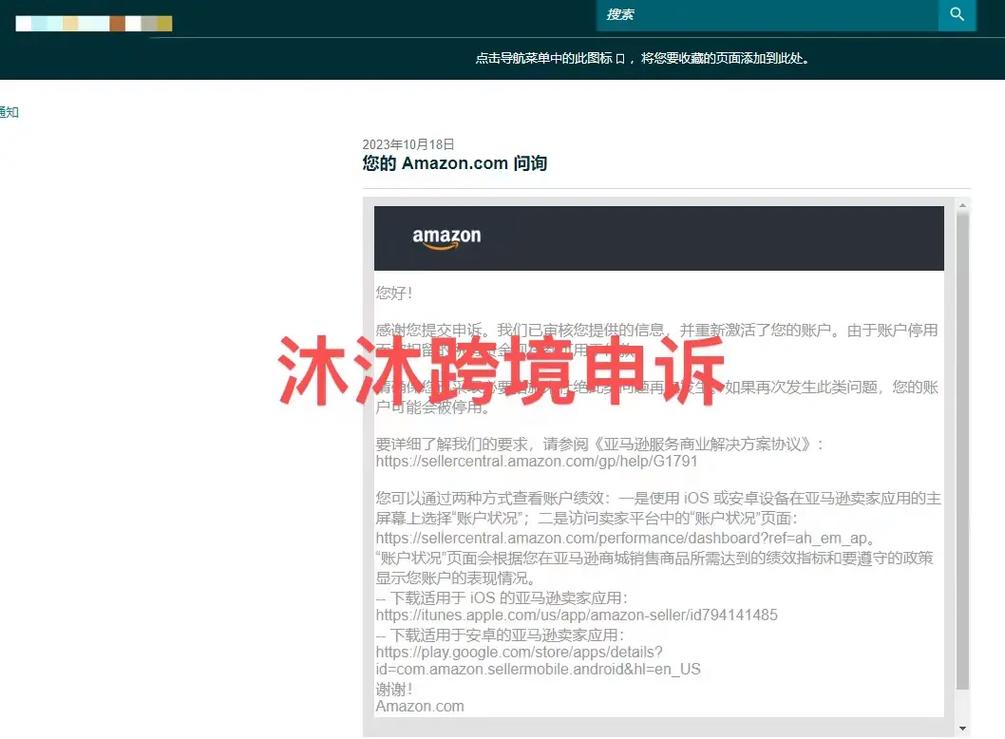Click the pixelated store logo at top left

tap(94, 24)
